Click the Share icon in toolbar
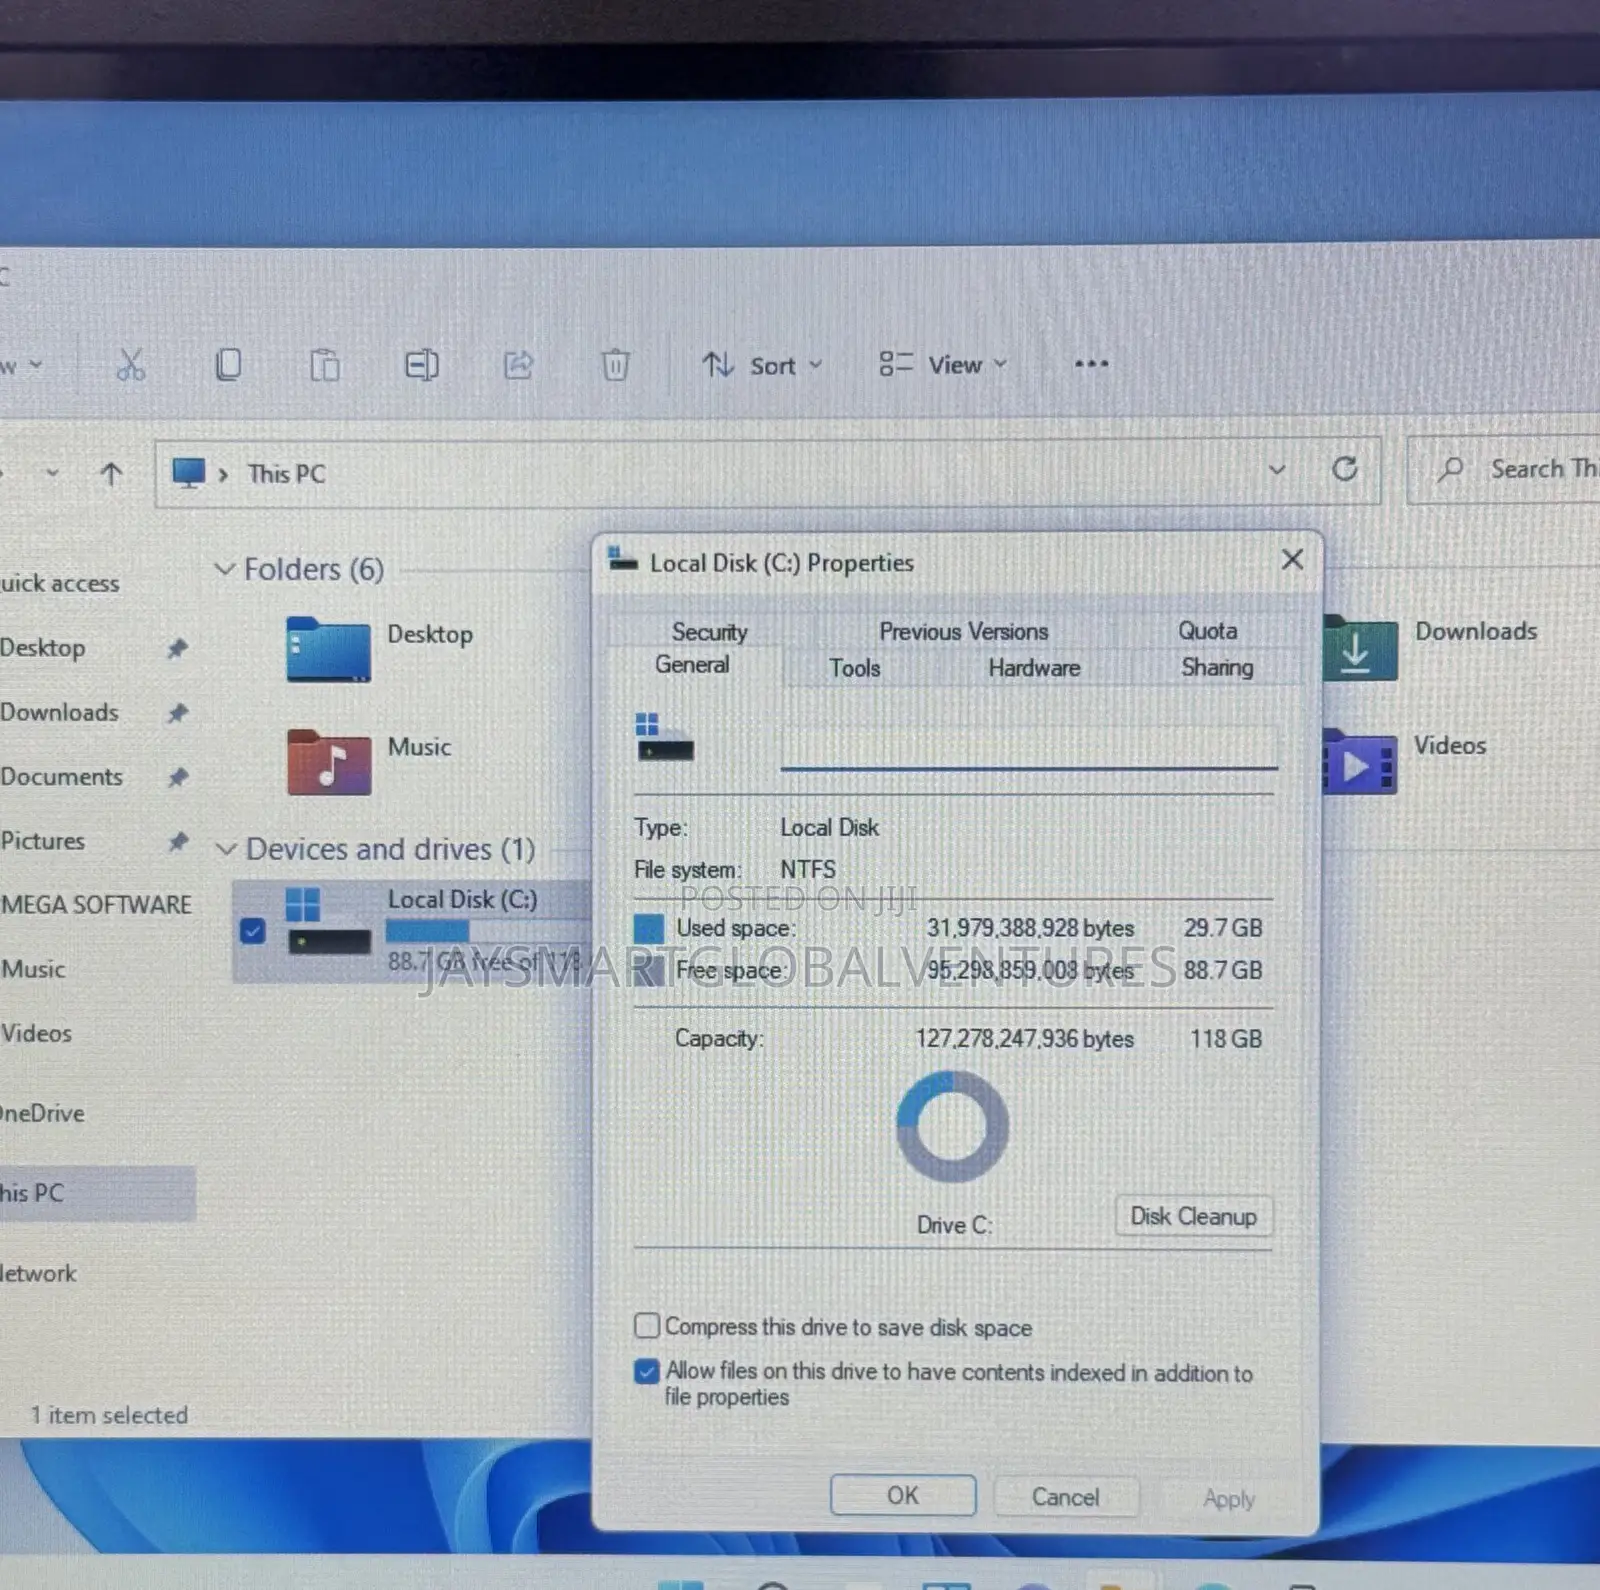 pos(518,365)
